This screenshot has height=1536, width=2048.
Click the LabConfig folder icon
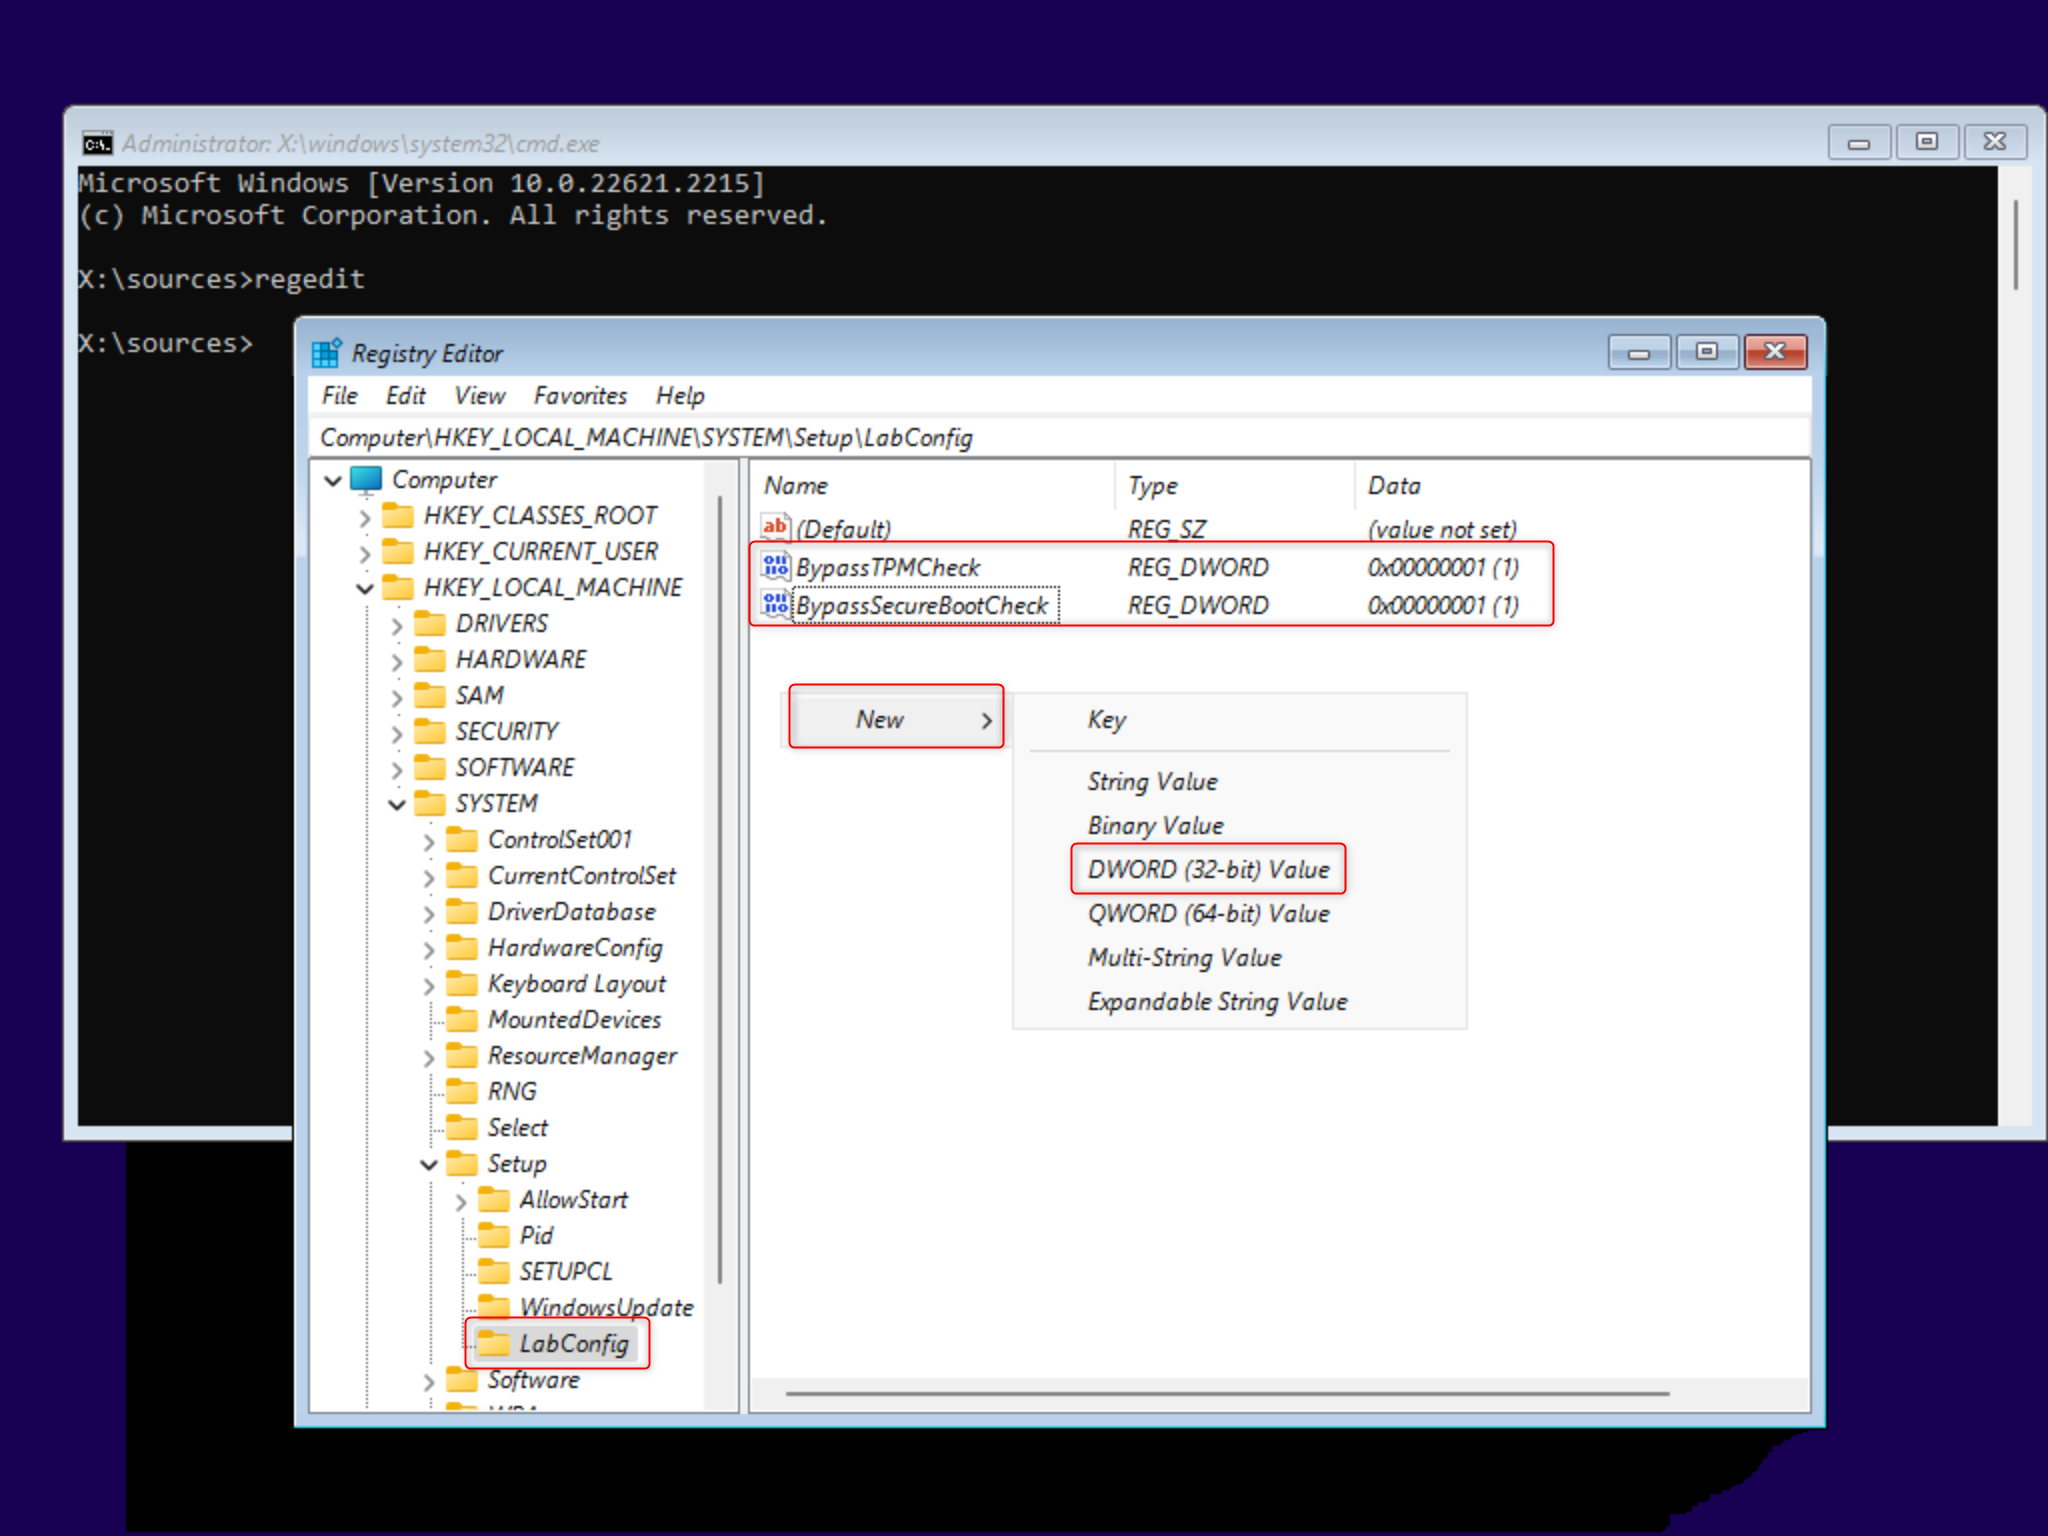coord(494,1343)
